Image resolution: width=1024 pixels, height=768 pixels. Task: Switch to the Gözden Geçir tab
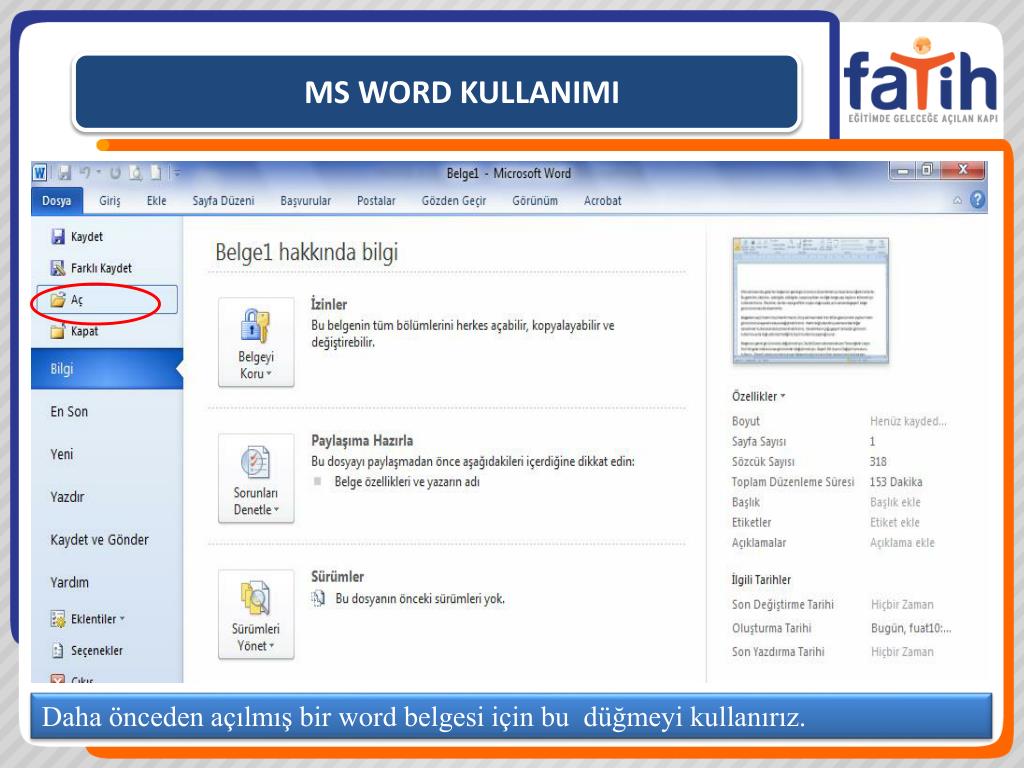coord(454,200)
